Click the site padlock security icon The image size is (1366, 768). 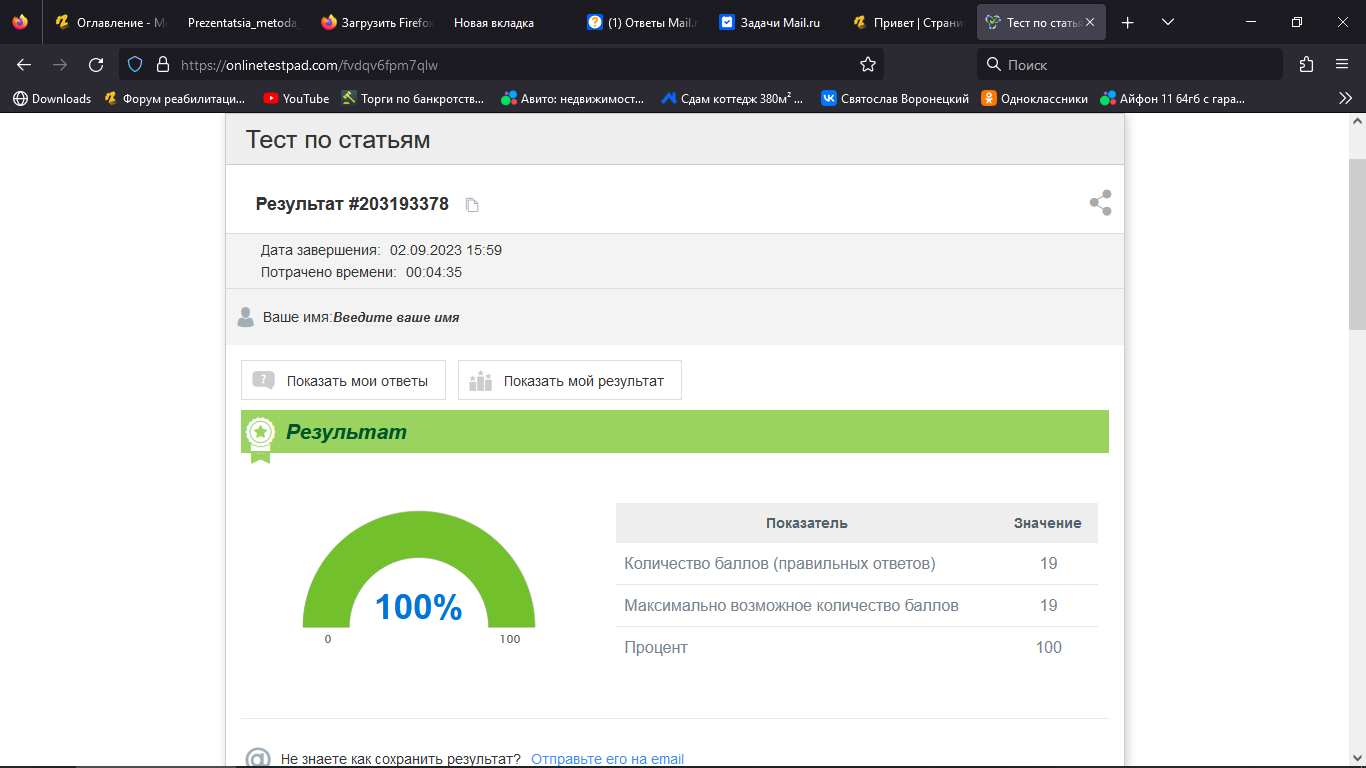click(162, 65)
